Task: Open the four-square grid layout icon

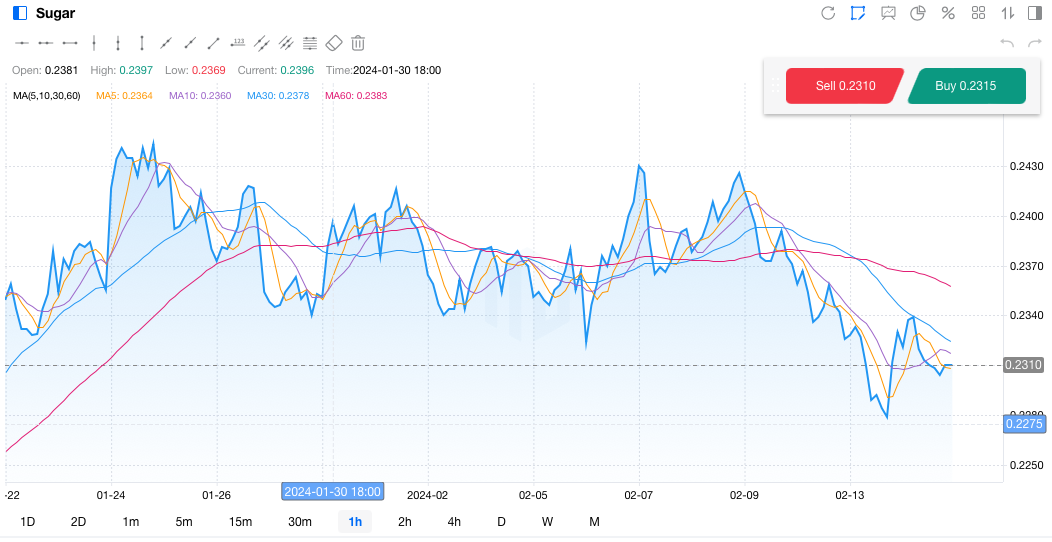Action: (978, 13)
